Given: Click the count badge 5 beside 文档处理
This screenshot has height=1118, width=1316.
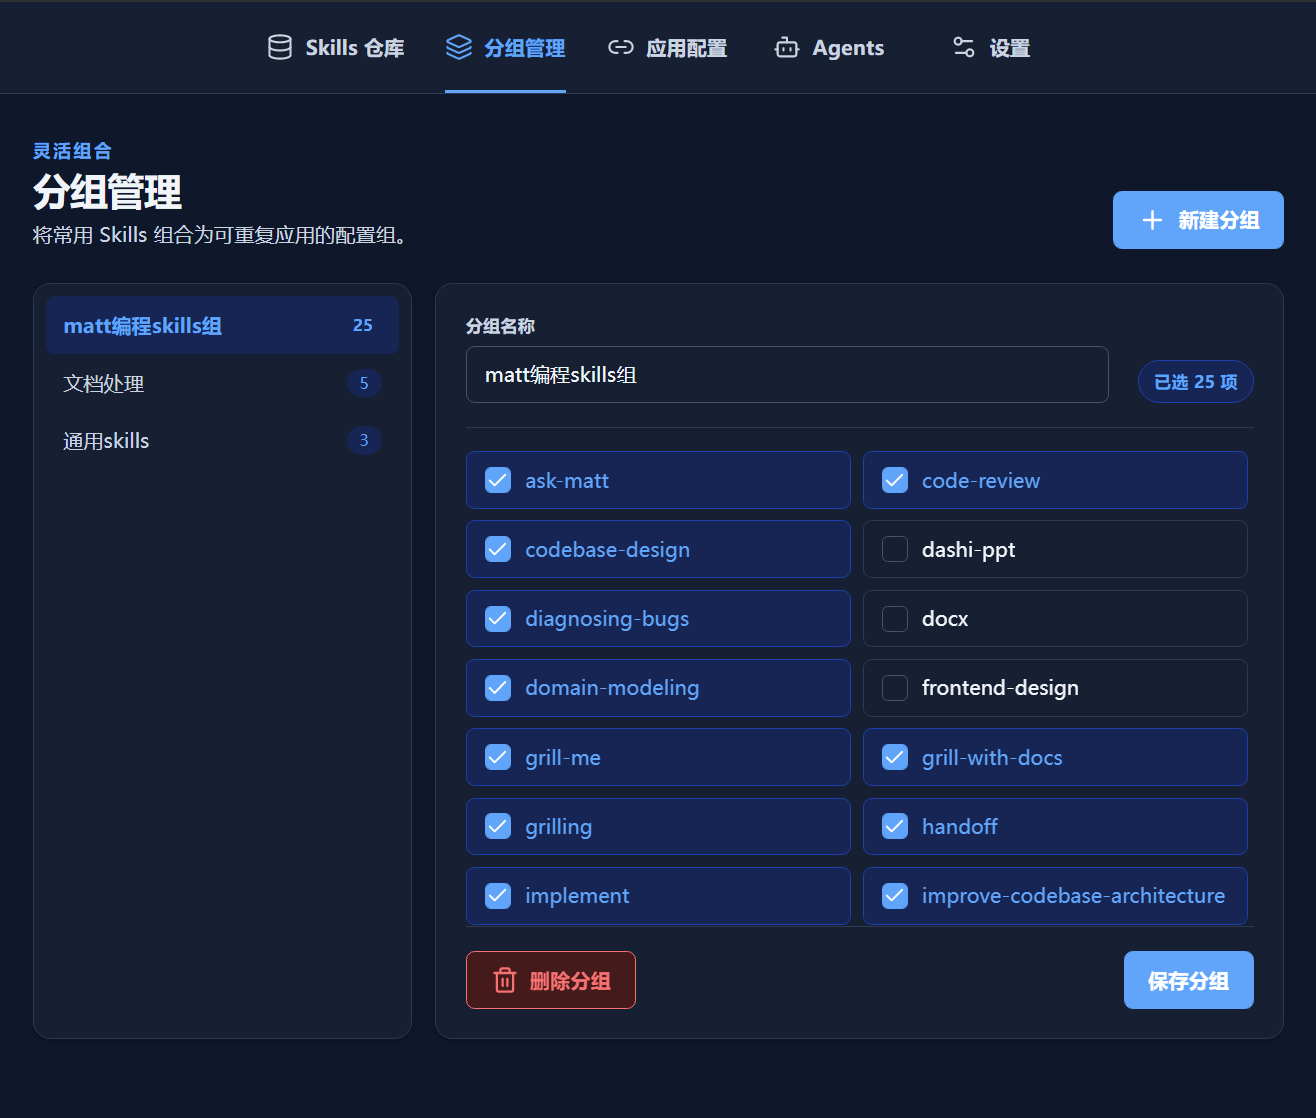Looking at the screenshot, I should click(x=364, y=383).
